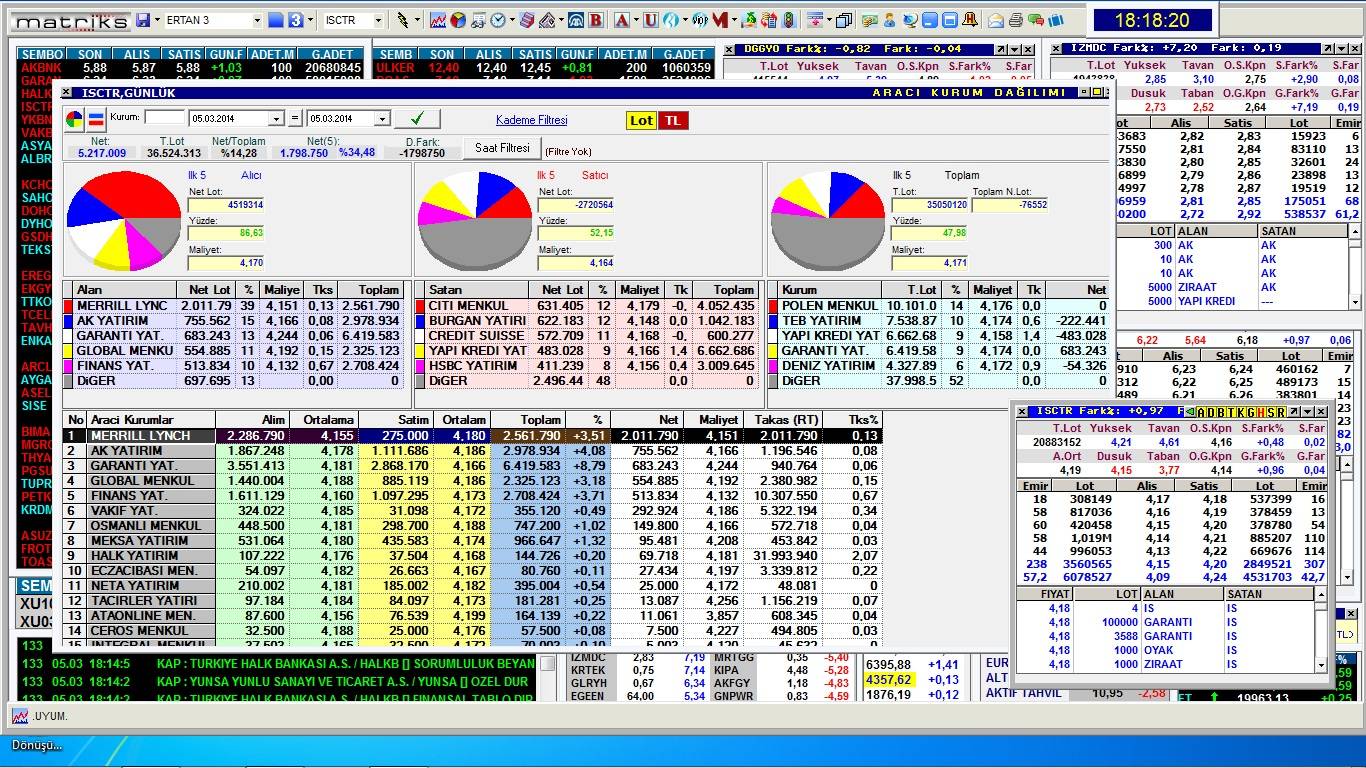Viewport: 1366px width, 768px height.
Task: Click the clock icon in toolbar
Action: point(497,20)
